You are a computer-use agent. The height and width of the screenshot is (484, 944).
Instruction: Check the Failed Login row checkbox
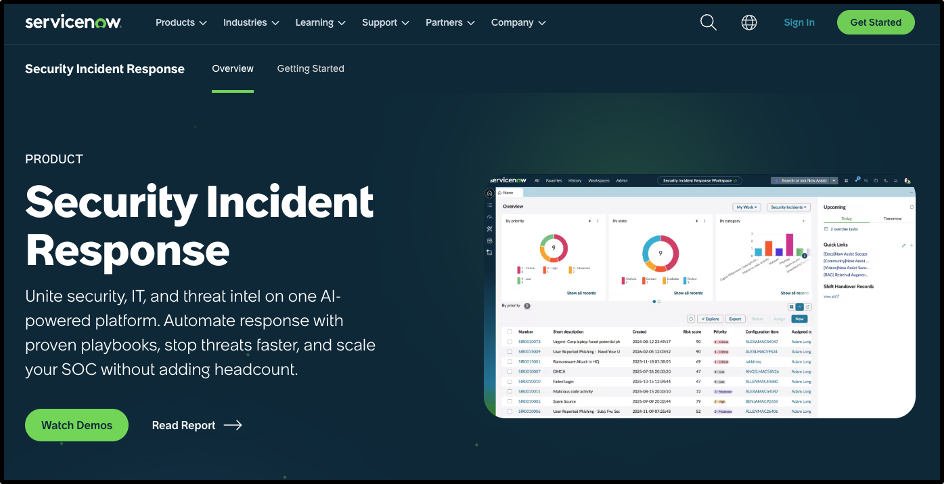coord(509,382)
